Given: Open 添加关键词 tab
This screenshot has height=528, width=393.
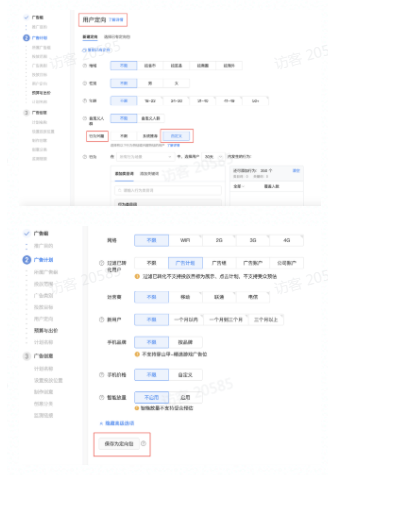Looking at the screenshot, I should click(149, 174).
